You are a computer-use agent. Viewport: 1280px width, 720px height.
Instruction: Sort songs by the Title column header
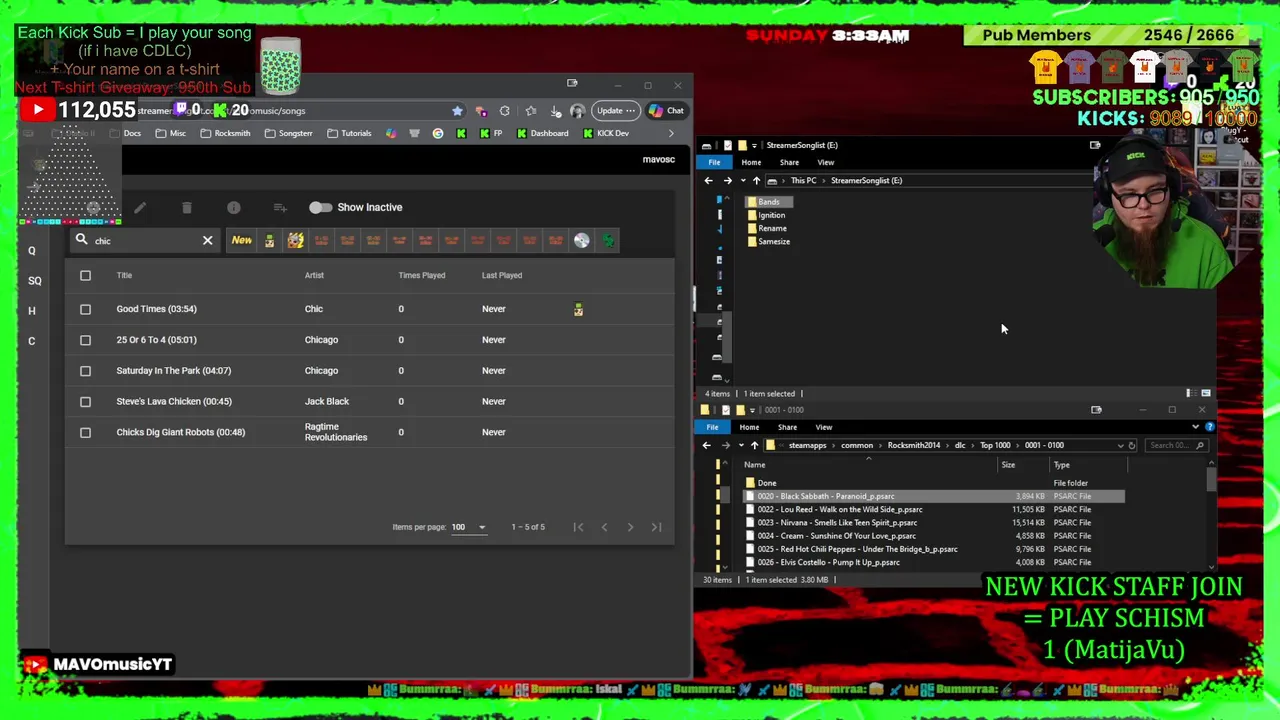pos(124,275)
